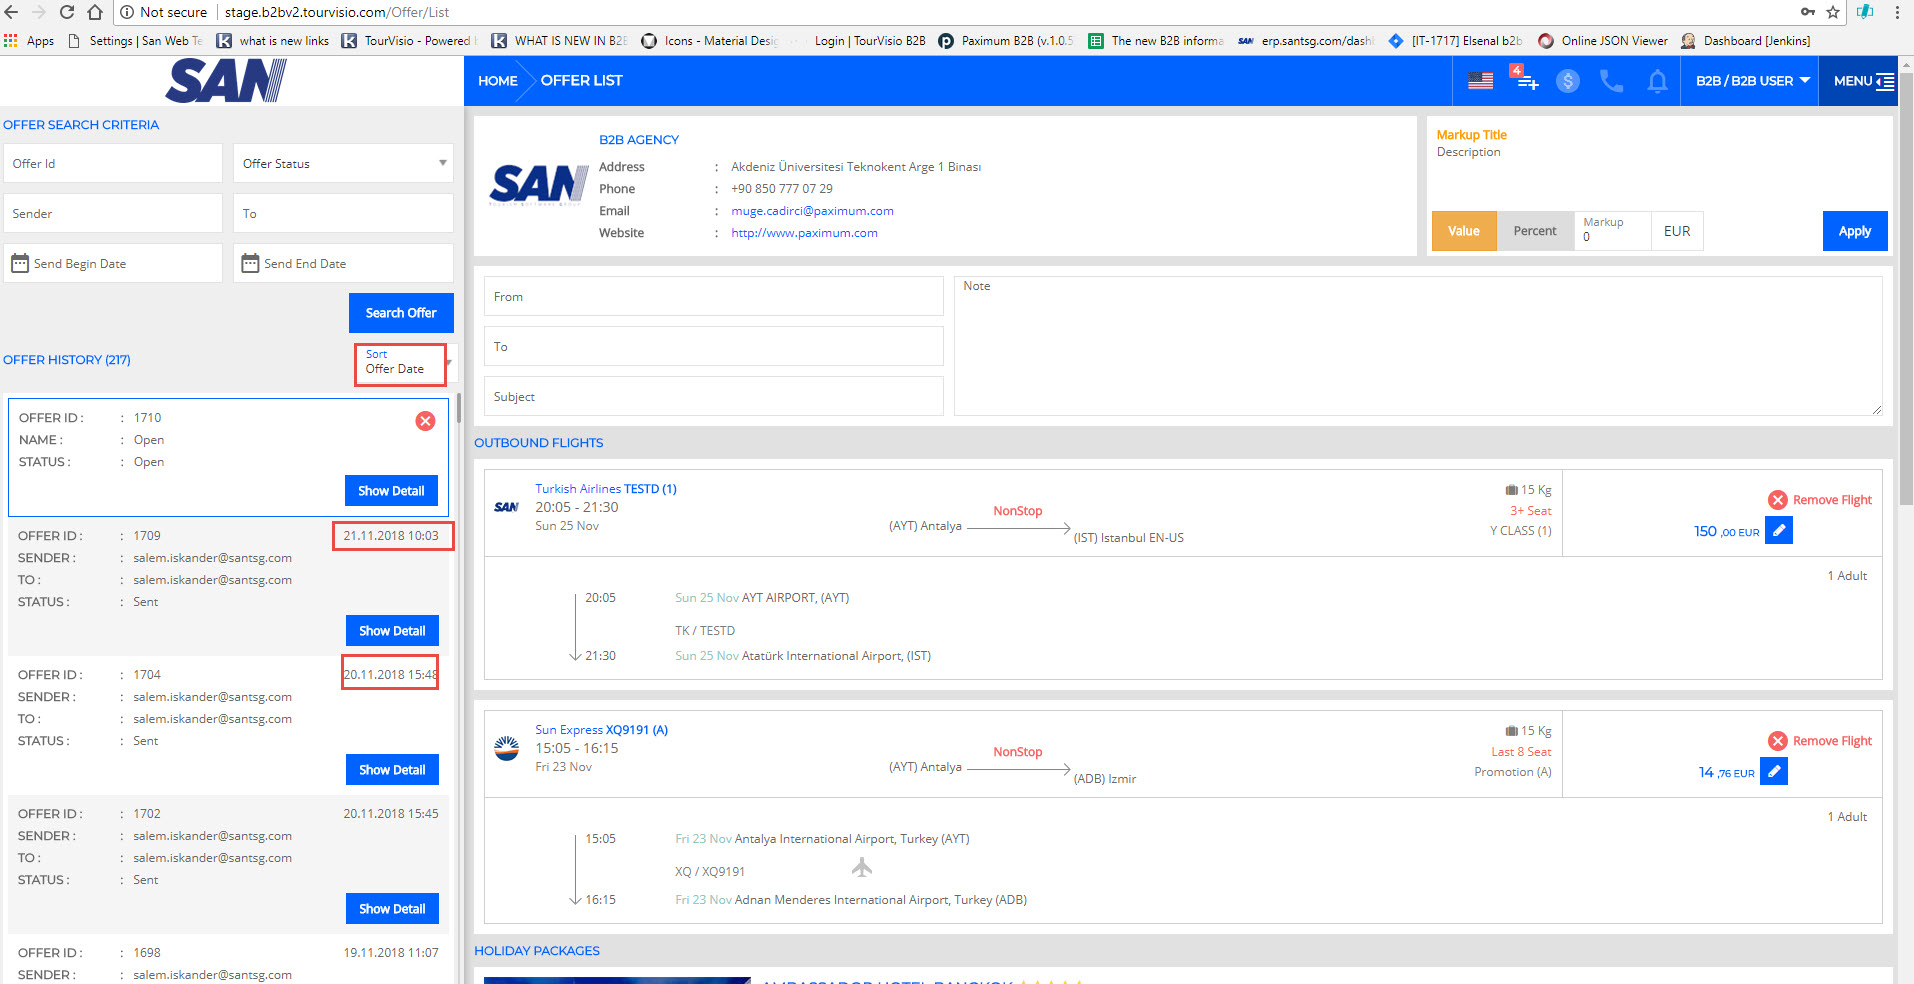
Task: Edit the 14,76 EUR flight price
Action: click(x=1773, y=772)
